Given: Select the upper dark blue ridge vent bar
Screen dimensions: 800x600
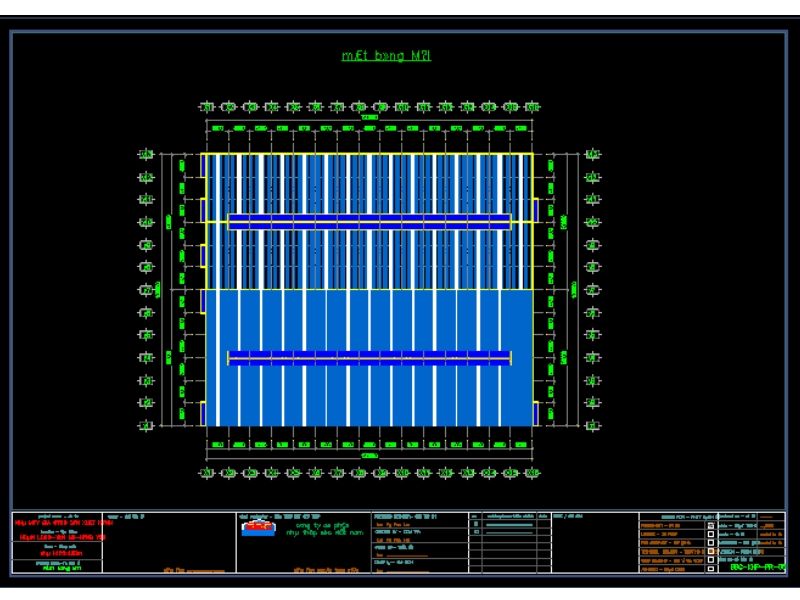Looking at the screenshot, I should coord(370,221).
